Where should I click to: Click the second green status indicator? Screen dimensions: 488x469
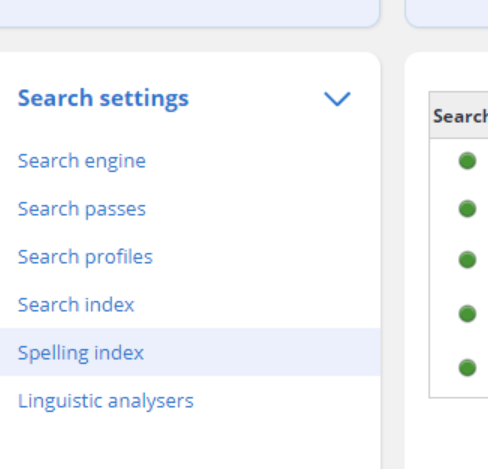coord(467,209)
